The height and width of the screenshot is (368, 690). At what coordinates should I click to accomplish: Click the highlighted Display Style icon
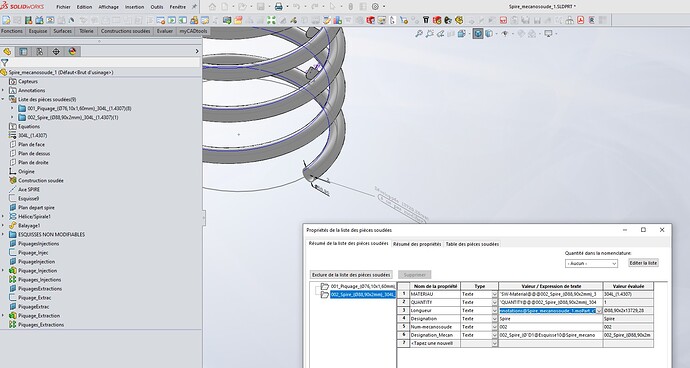tap(478, 33)
